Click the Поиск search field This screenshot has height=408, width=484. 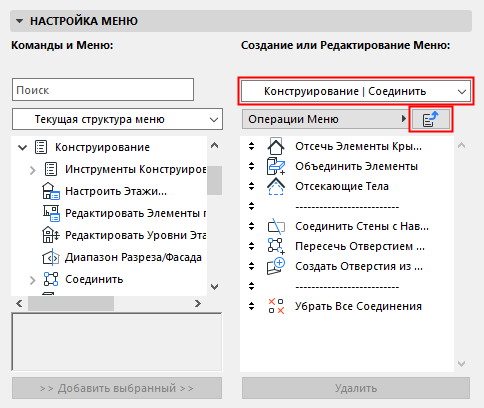103,90
